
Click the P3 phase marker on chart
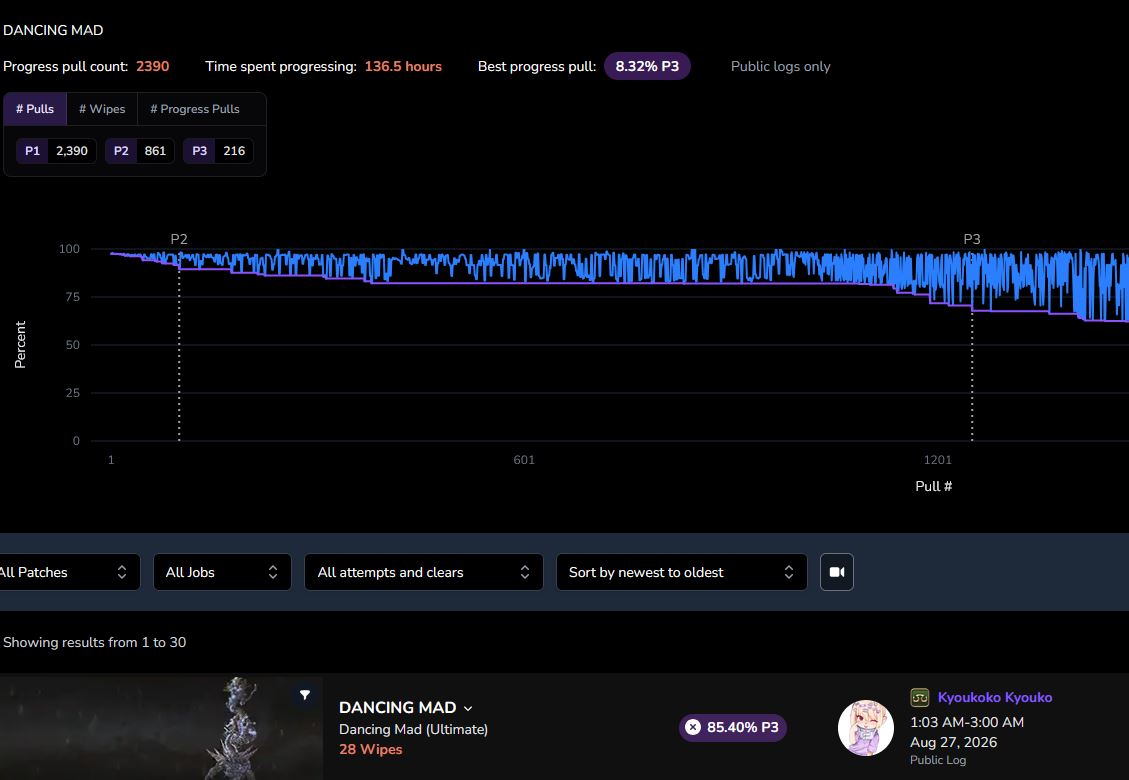pyautogui.click(x=972, y=239)
